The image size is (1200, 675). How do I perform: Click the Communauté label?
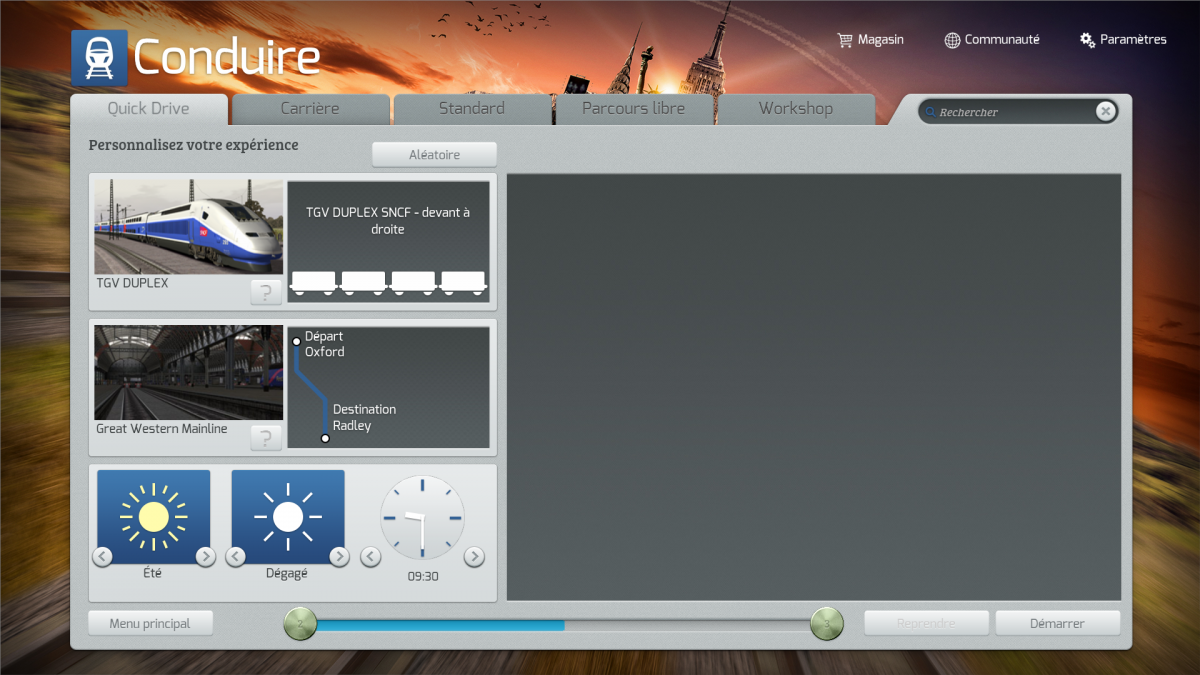pyautogui.click(x=1002, y=40)
